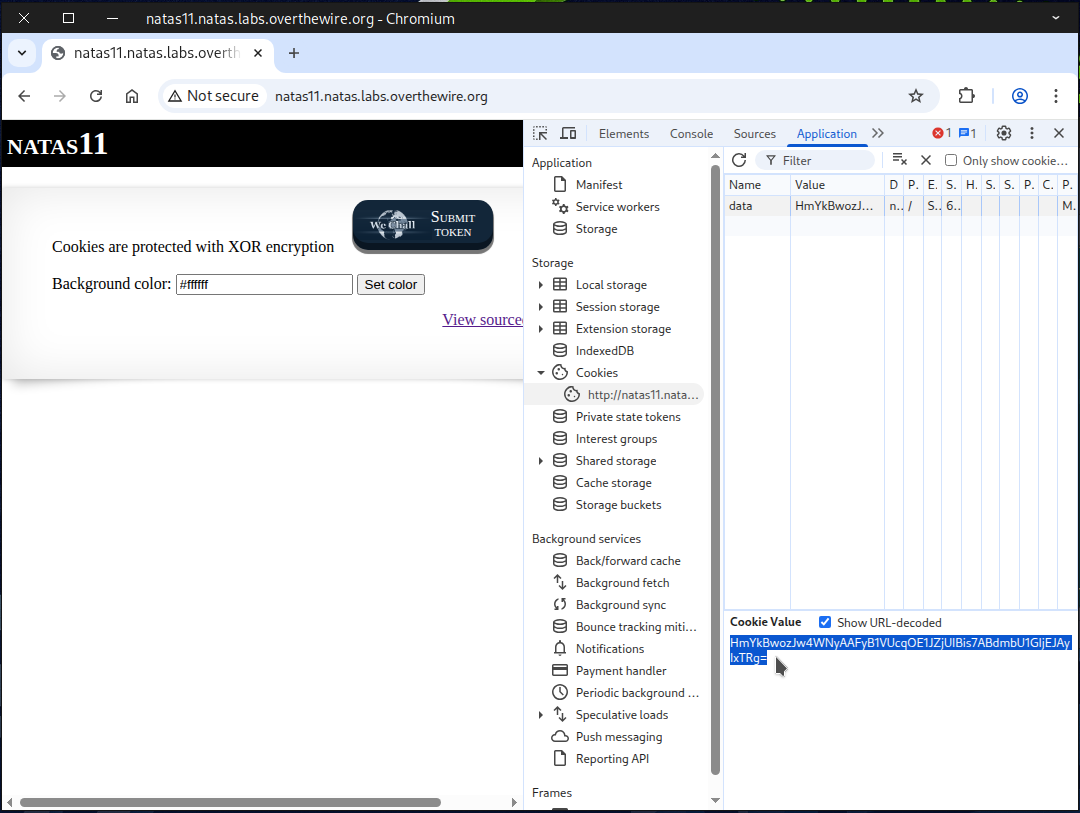Image resolution: width=1080 pixels, height=813 pixels.
Task: Click the inspect element picker icon
Action: [540, 133]
